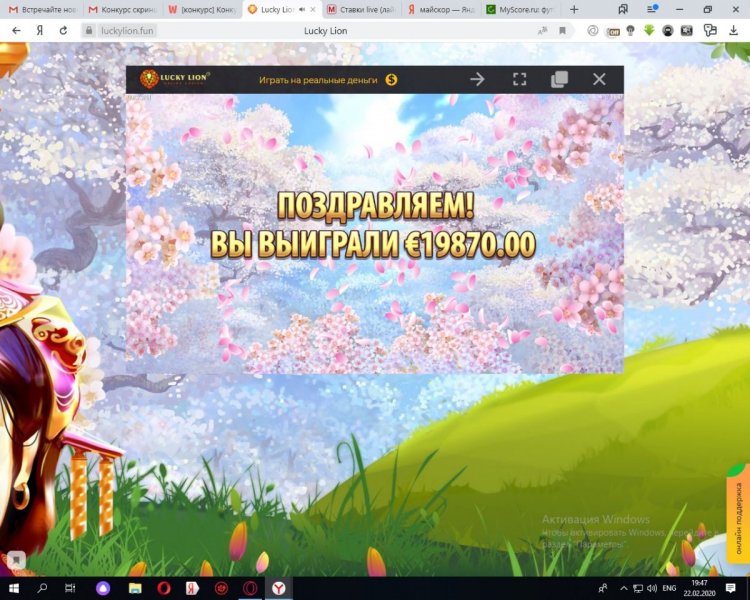The height and width of the screenshot is (600, 750).
Task: Close the game overlay with the X
Action: (x=599, y=79)
